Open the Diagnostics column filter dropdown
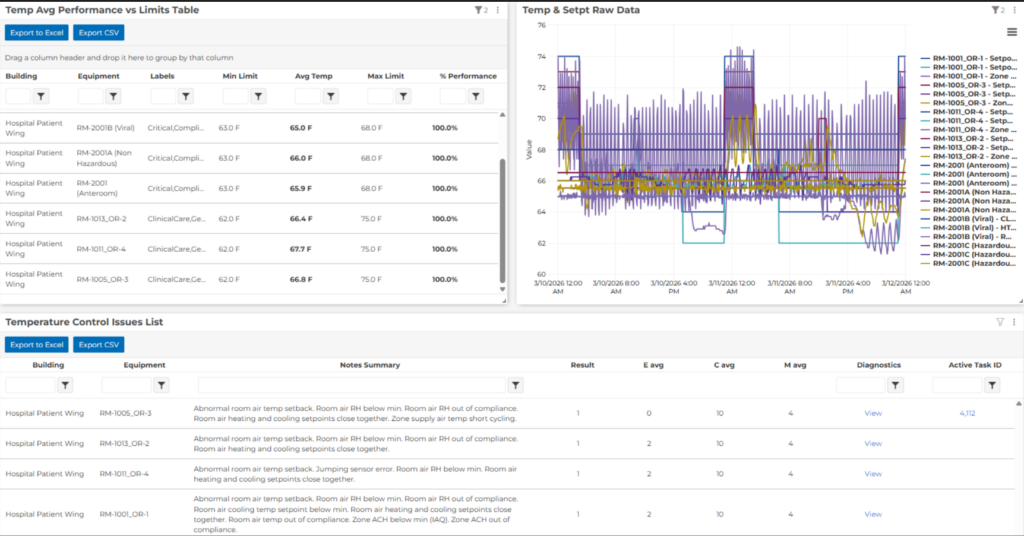 (x=895, y=385)
